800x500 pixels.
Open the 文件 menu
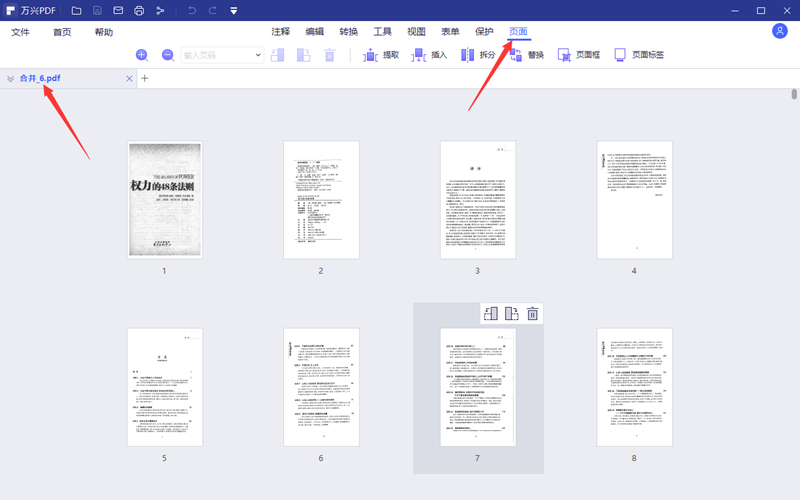pos(21,32)
